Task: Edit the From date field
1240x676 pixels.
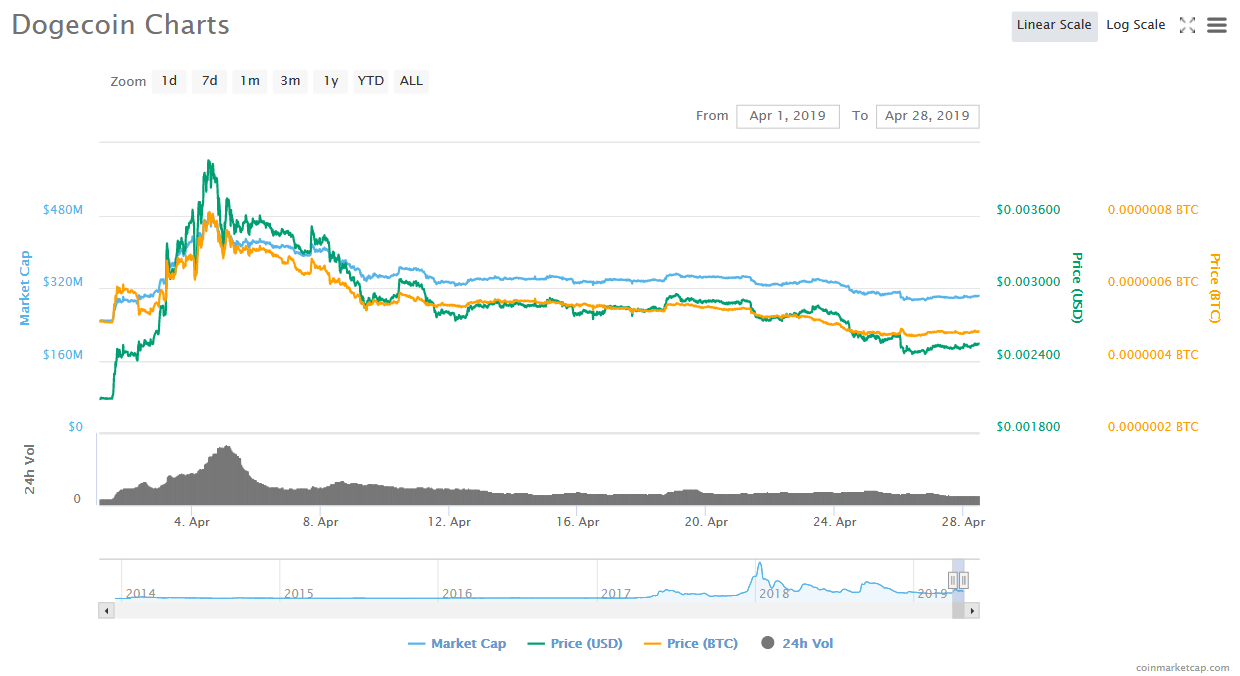Action: tap(788, 116)
